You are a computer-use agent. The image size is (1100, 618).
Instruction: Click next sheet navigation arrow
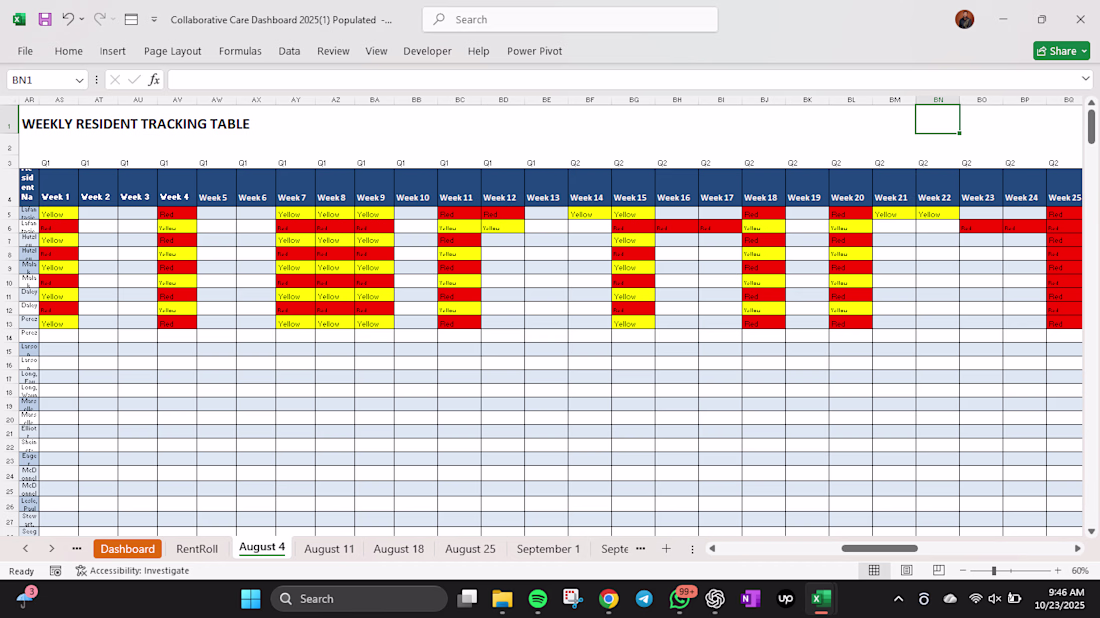(x=51, y=549)
